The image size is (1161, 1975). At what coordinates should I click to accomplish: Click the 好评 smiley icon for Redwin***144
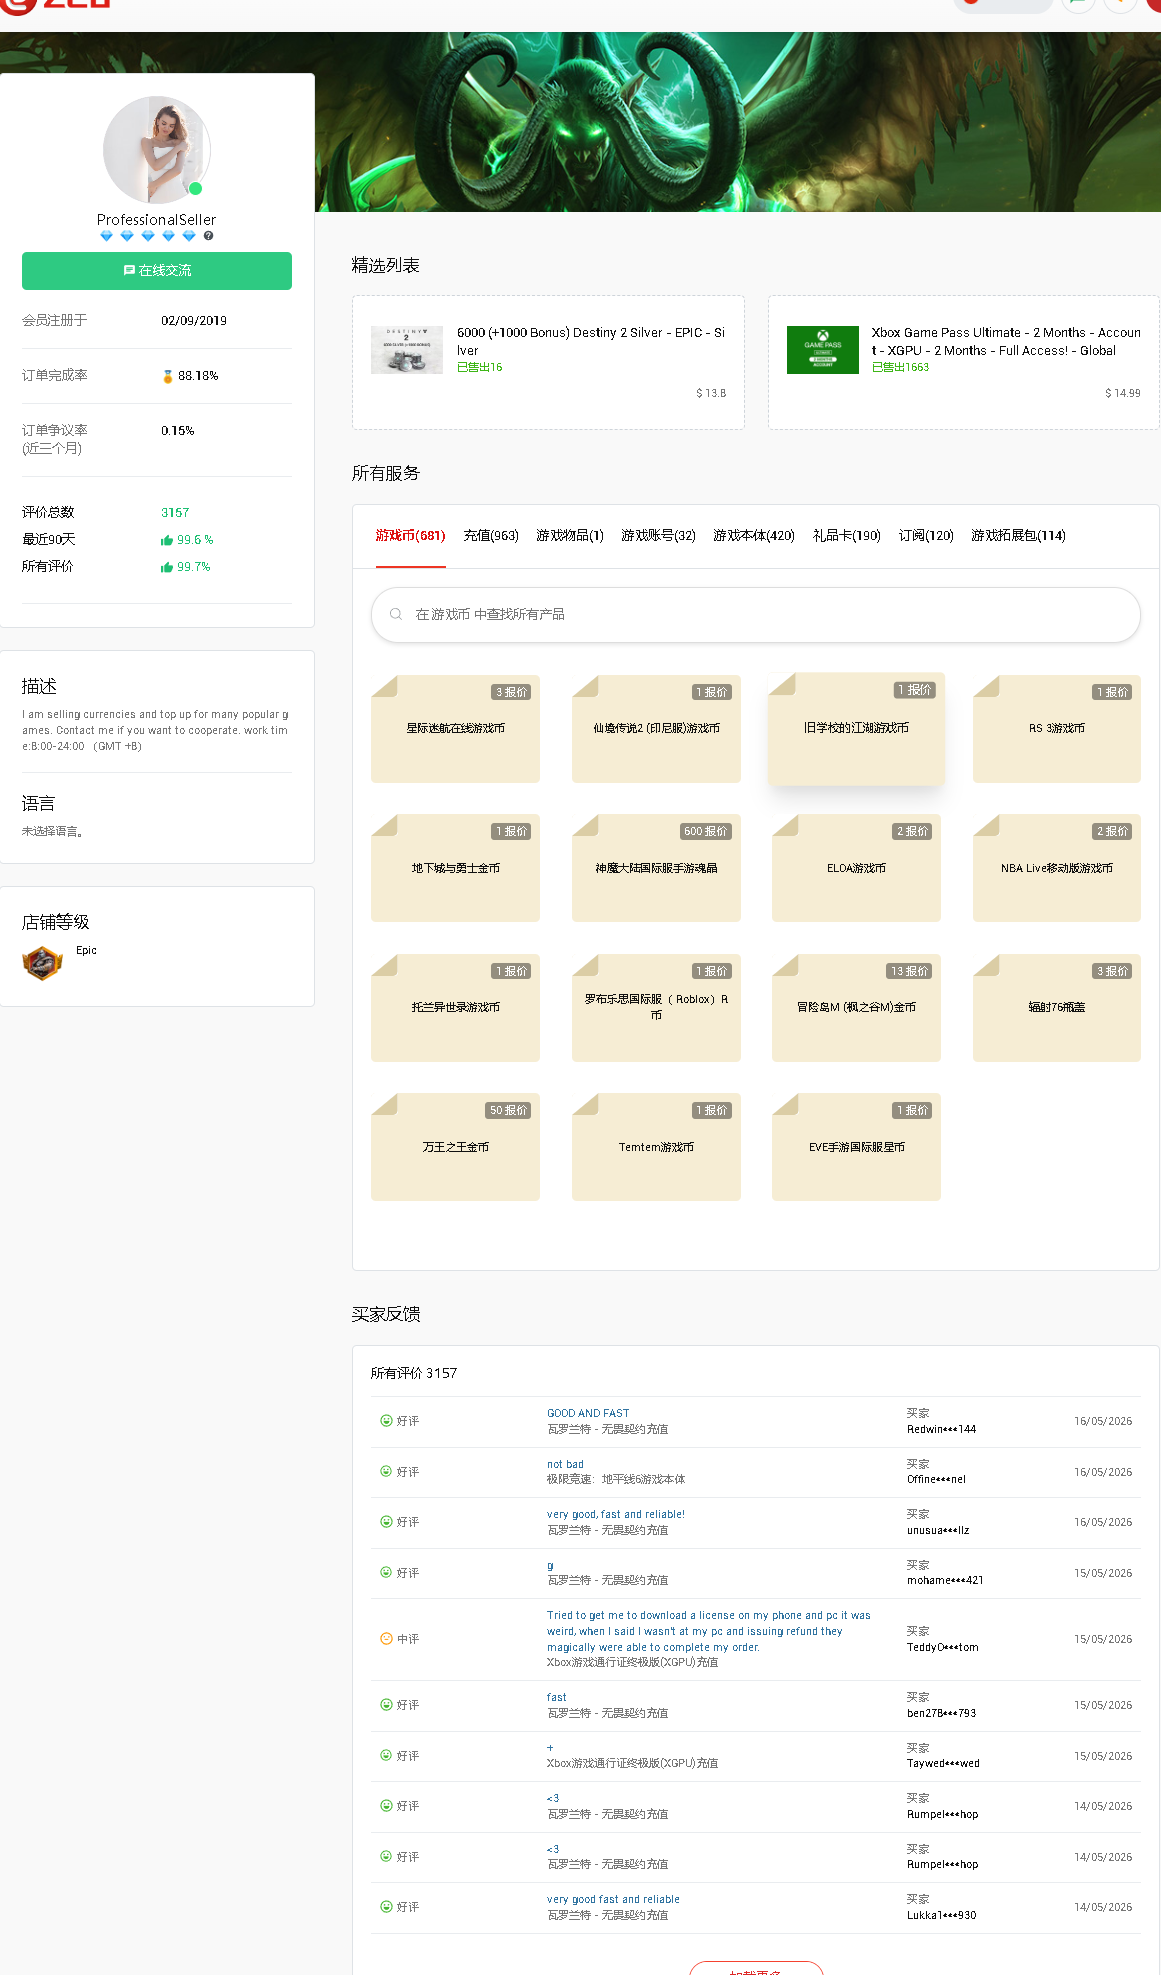click(x=386, y=1421)
